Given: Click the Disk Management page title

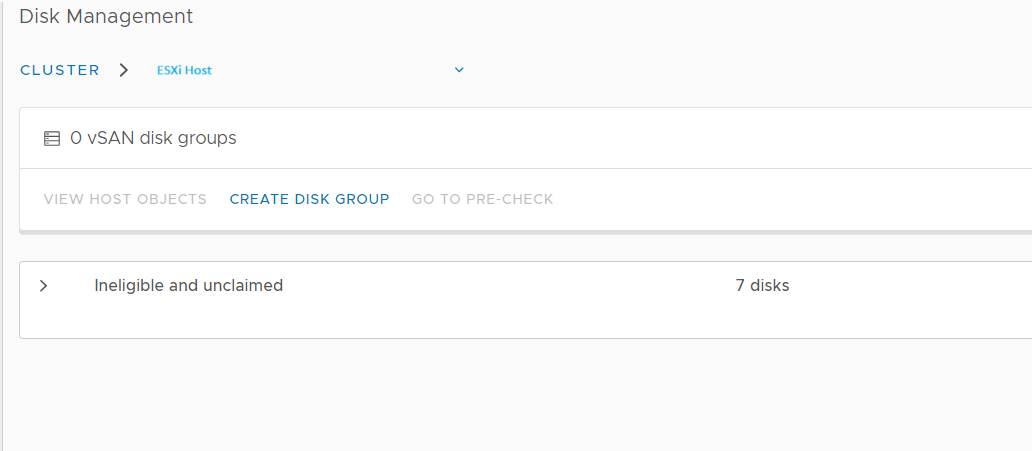Looking at the screenshot, I should [106, 16].
